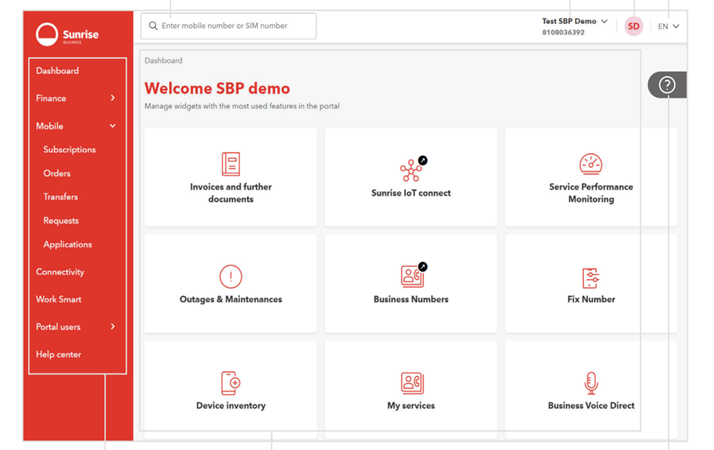Open the Portal users sidebar item
Screen dimensions: 714x450
[x=58, y=327]
